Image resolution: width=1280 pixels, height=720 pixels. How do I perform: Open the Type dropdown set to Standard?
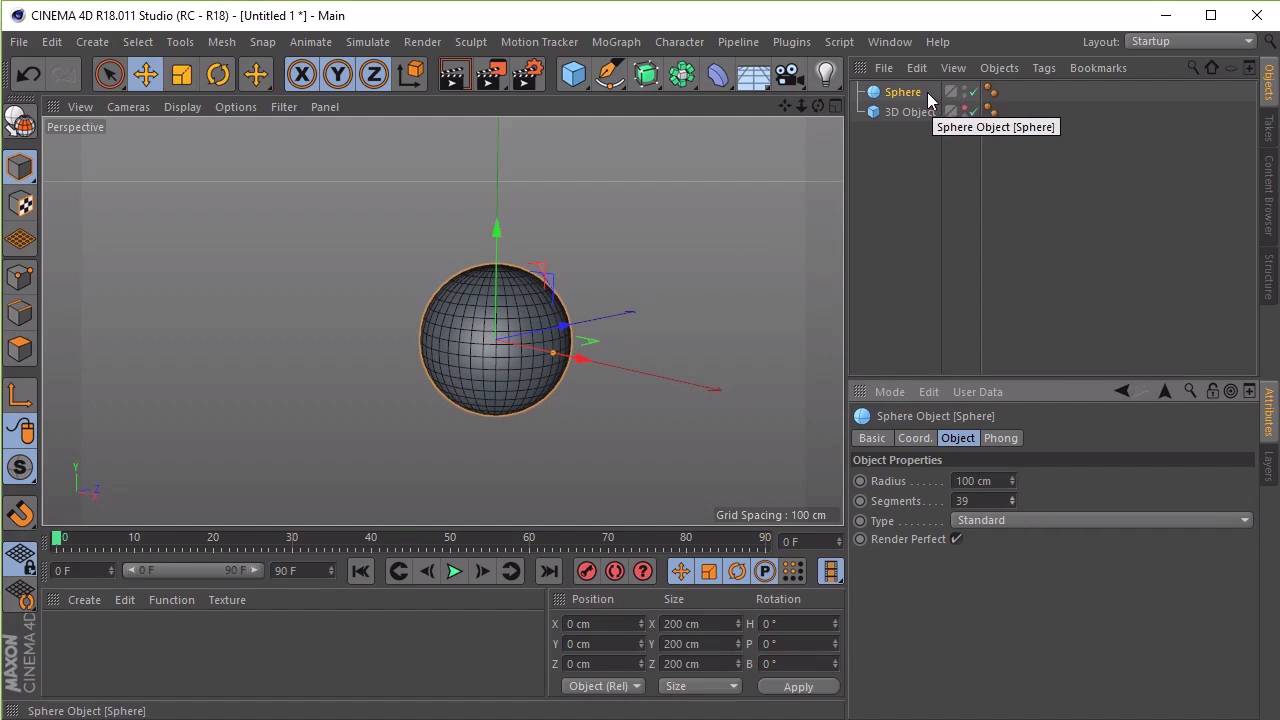click(1101, 520)
